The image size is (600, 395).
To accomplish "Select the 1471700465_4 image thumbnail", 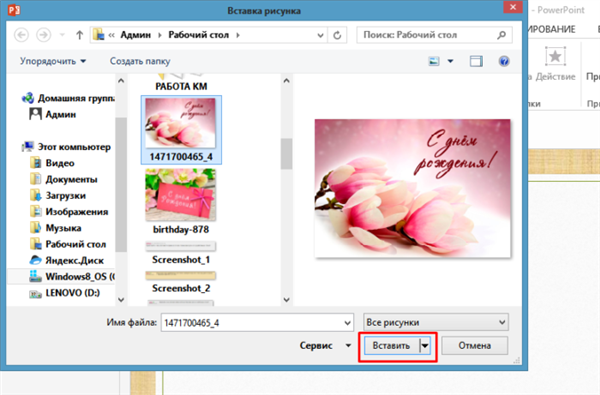I will click(x=181, y=130).
